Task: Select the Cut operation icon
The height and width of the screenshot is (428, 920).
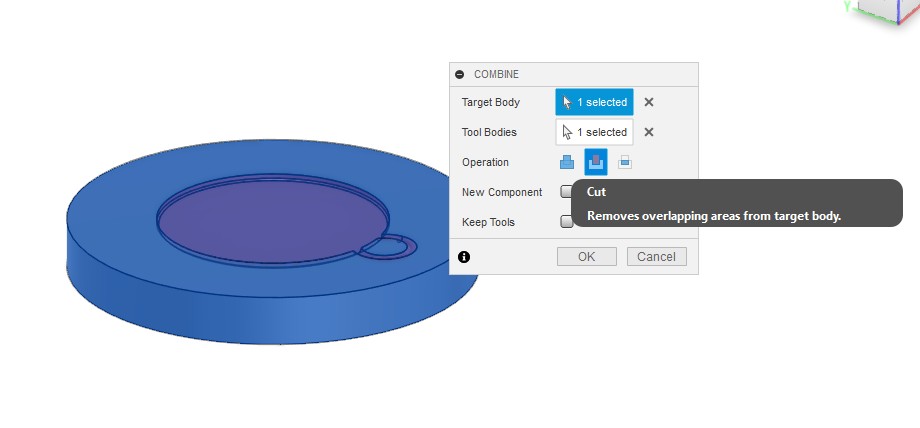Action: pos(595,162)
